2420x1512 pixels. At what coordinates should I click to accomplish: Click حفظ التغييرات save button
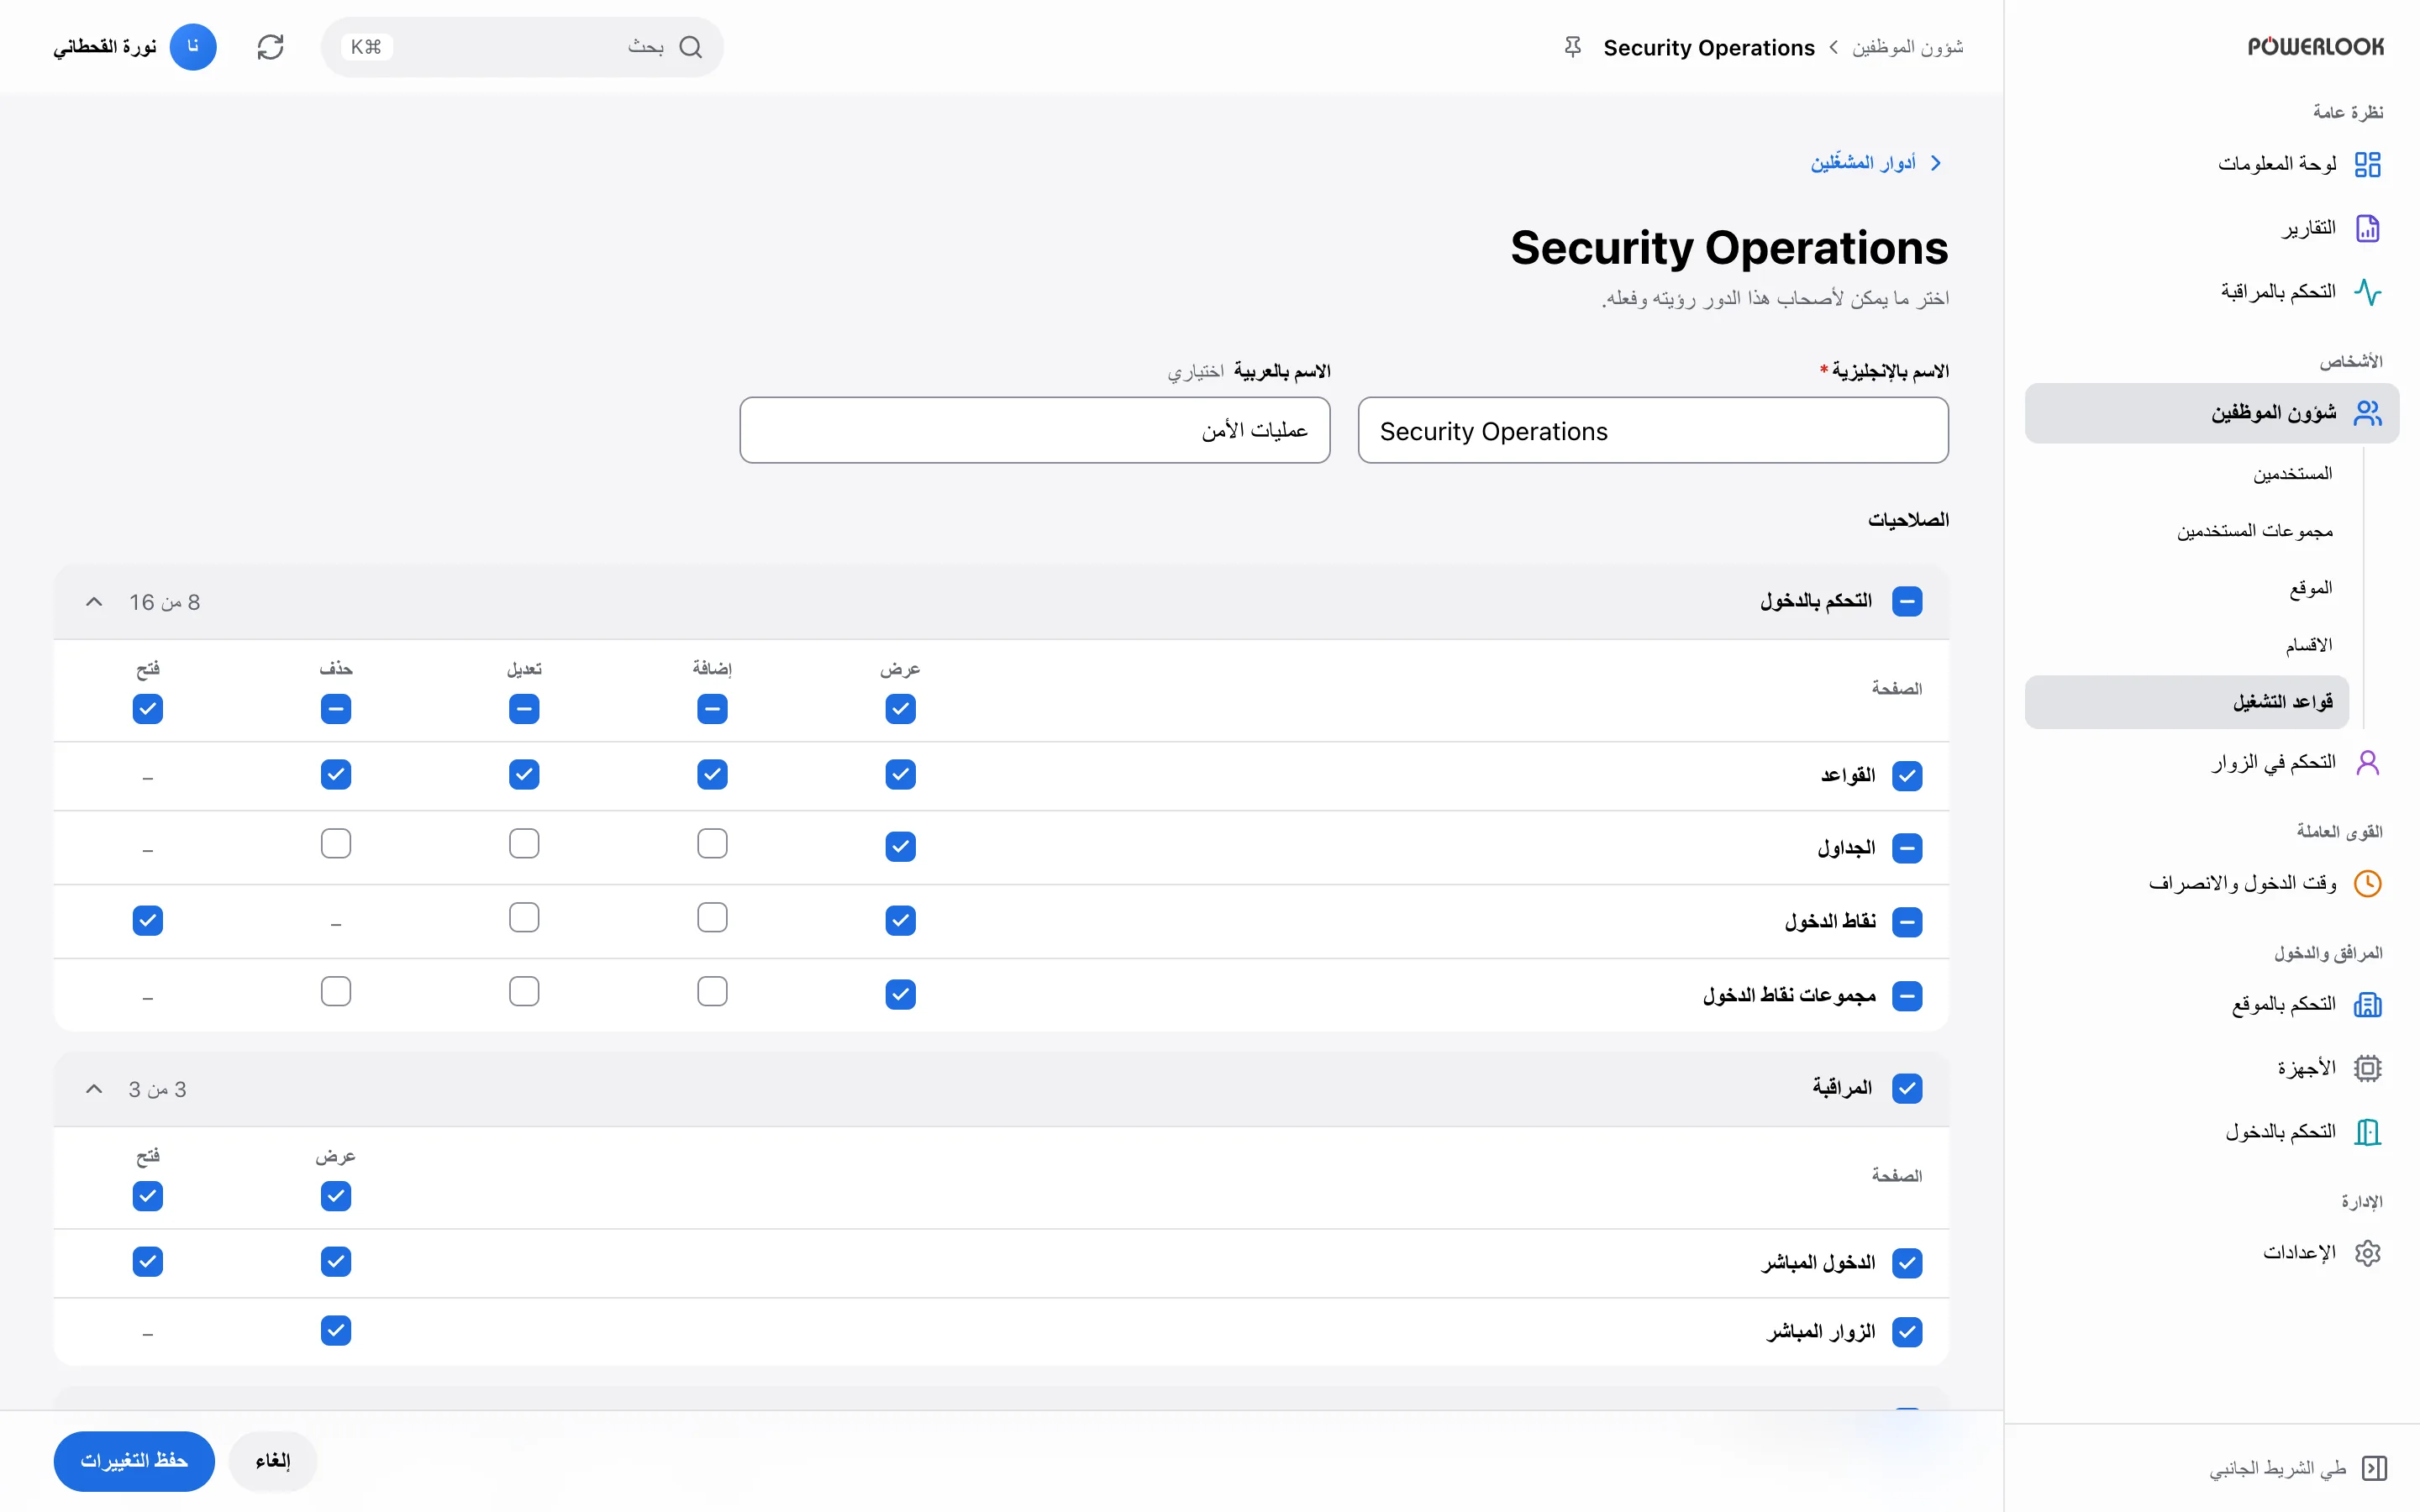(x=134, y=1461)
